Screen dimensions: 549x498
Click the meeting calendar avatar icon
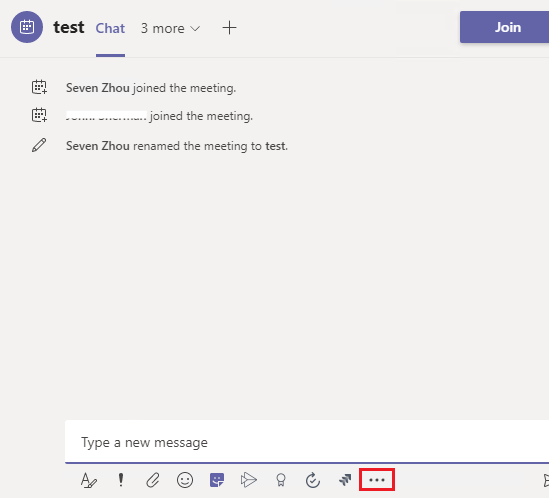[x=27, y=27]
